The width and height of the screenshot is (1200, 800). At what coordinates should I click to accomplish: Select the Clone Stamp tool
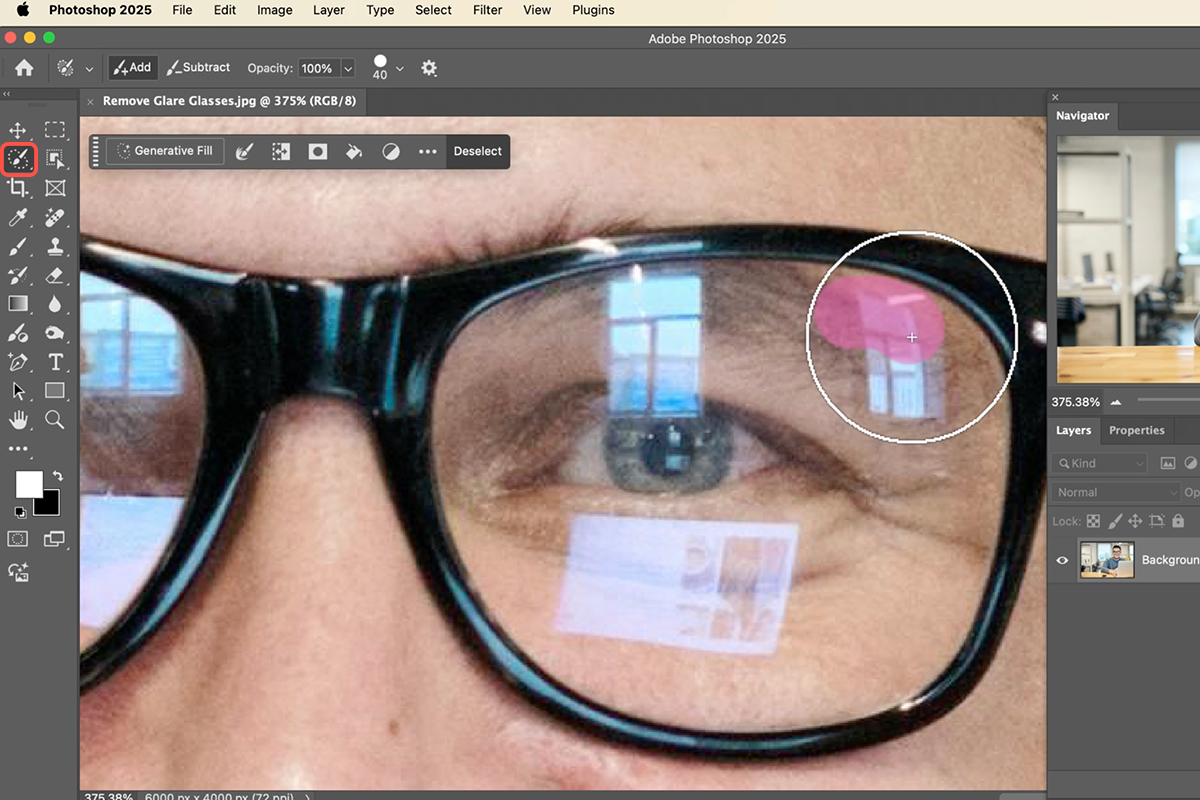[55, 246]
